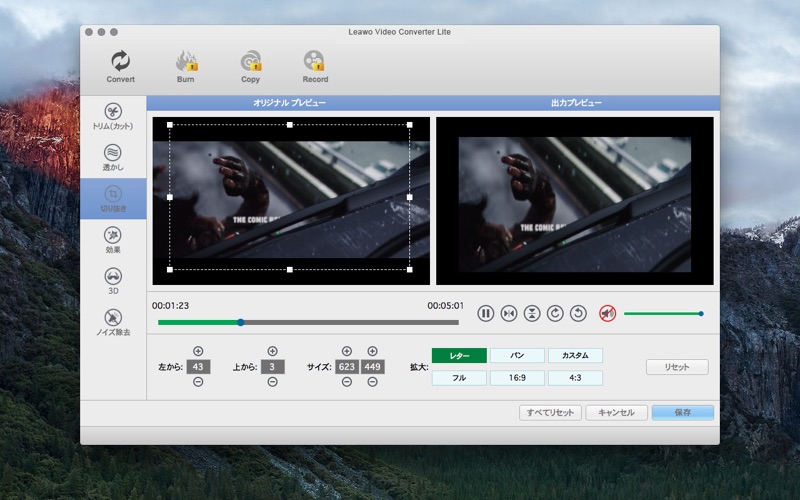The width and height of the screenshot is (800, 500).
Task: Select the 3D tool in sidebar
Action: click(x=113, y=281)
